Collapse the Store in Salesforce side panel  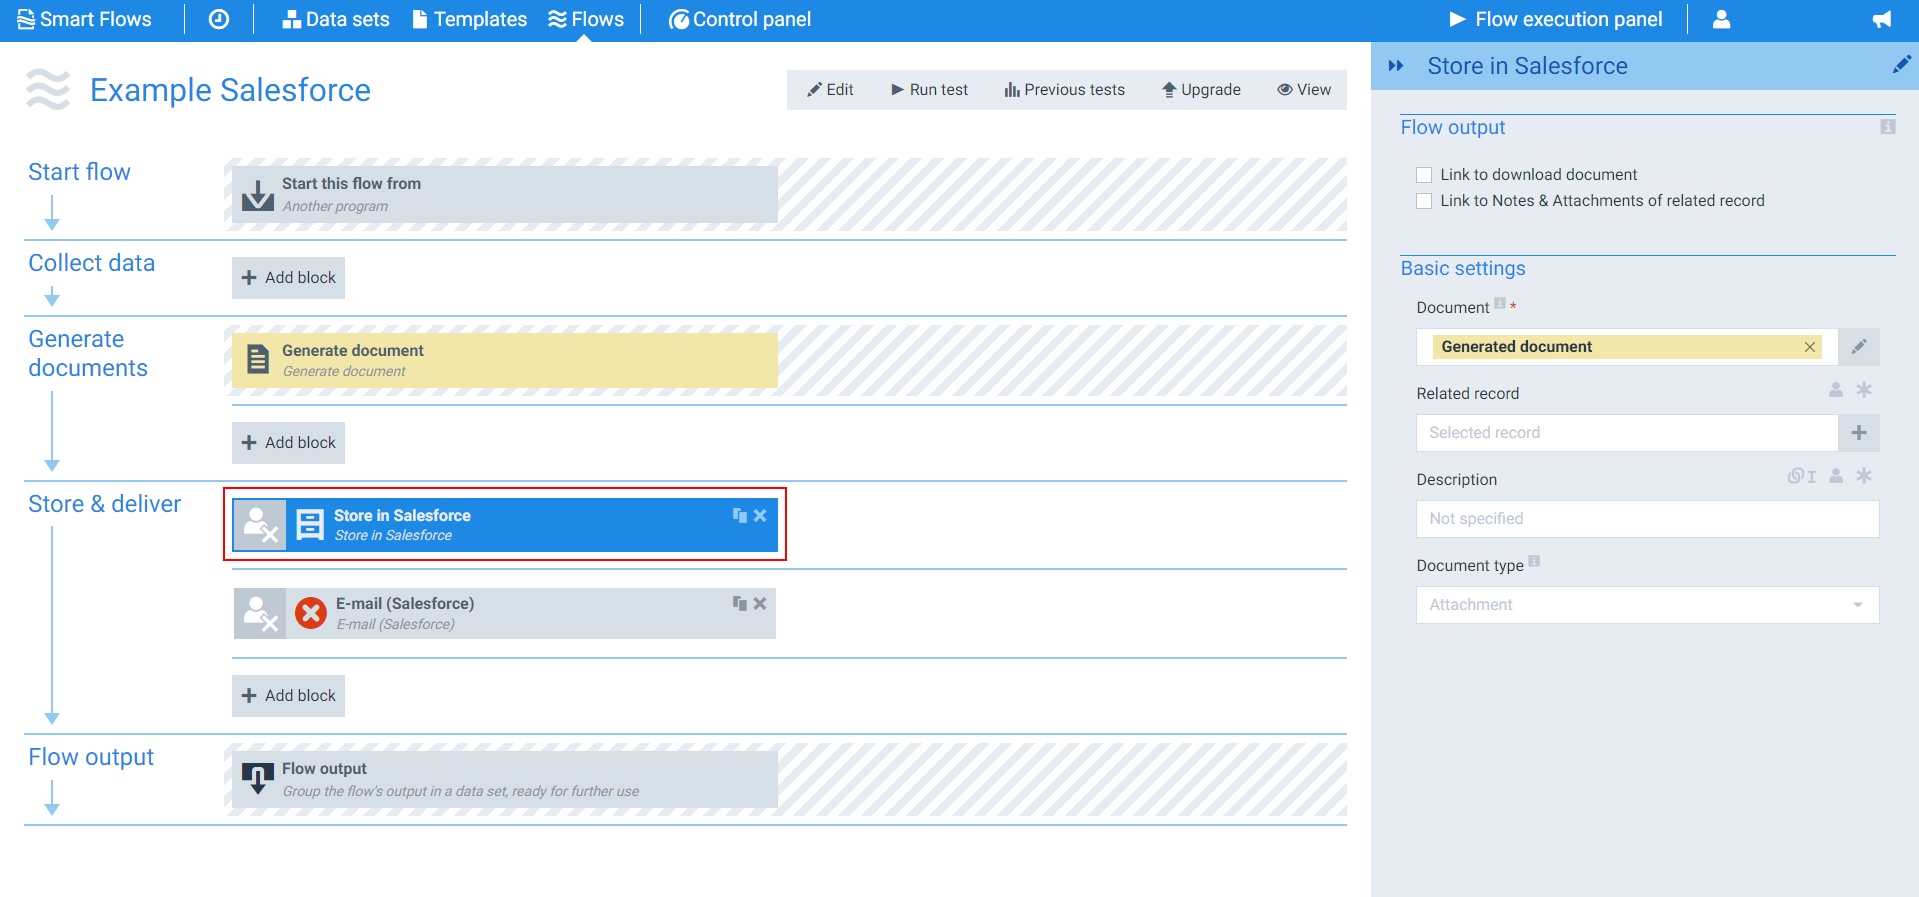[1396, 66]
